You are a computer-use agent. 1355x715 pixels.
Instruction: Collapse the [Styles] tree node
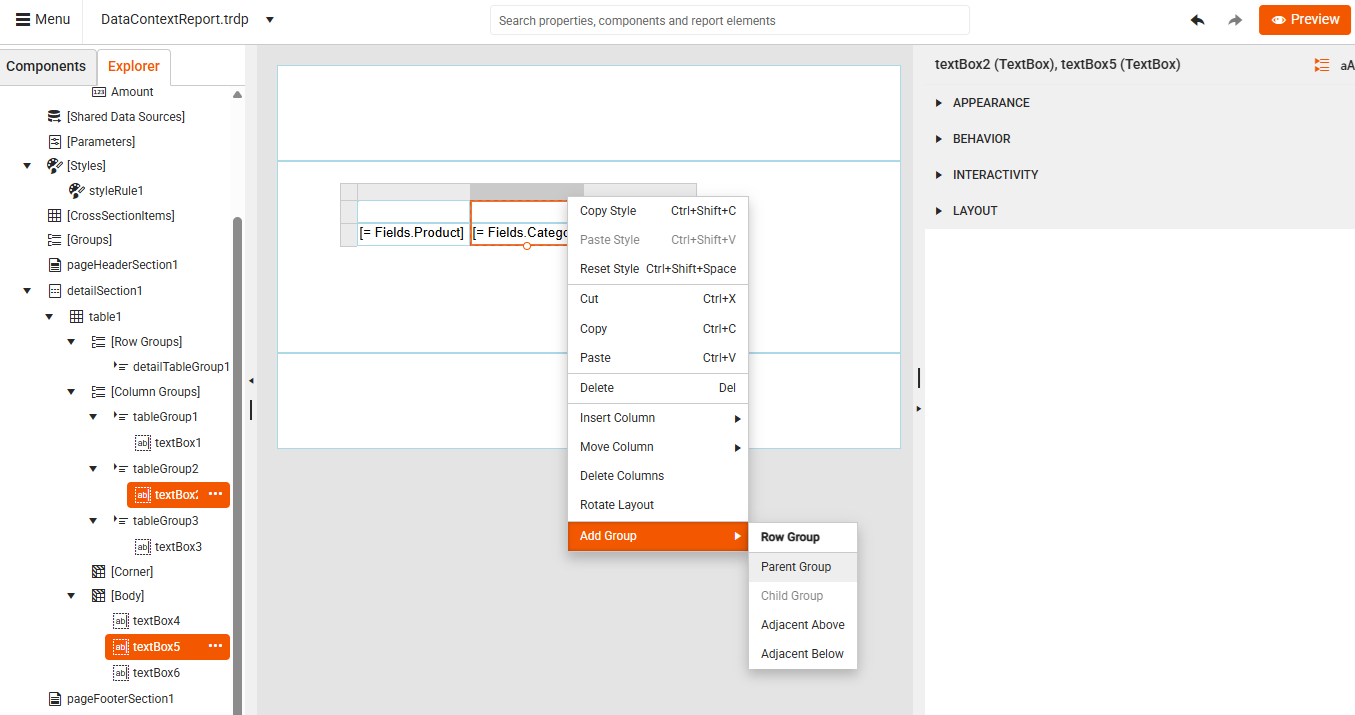[26, 165]
